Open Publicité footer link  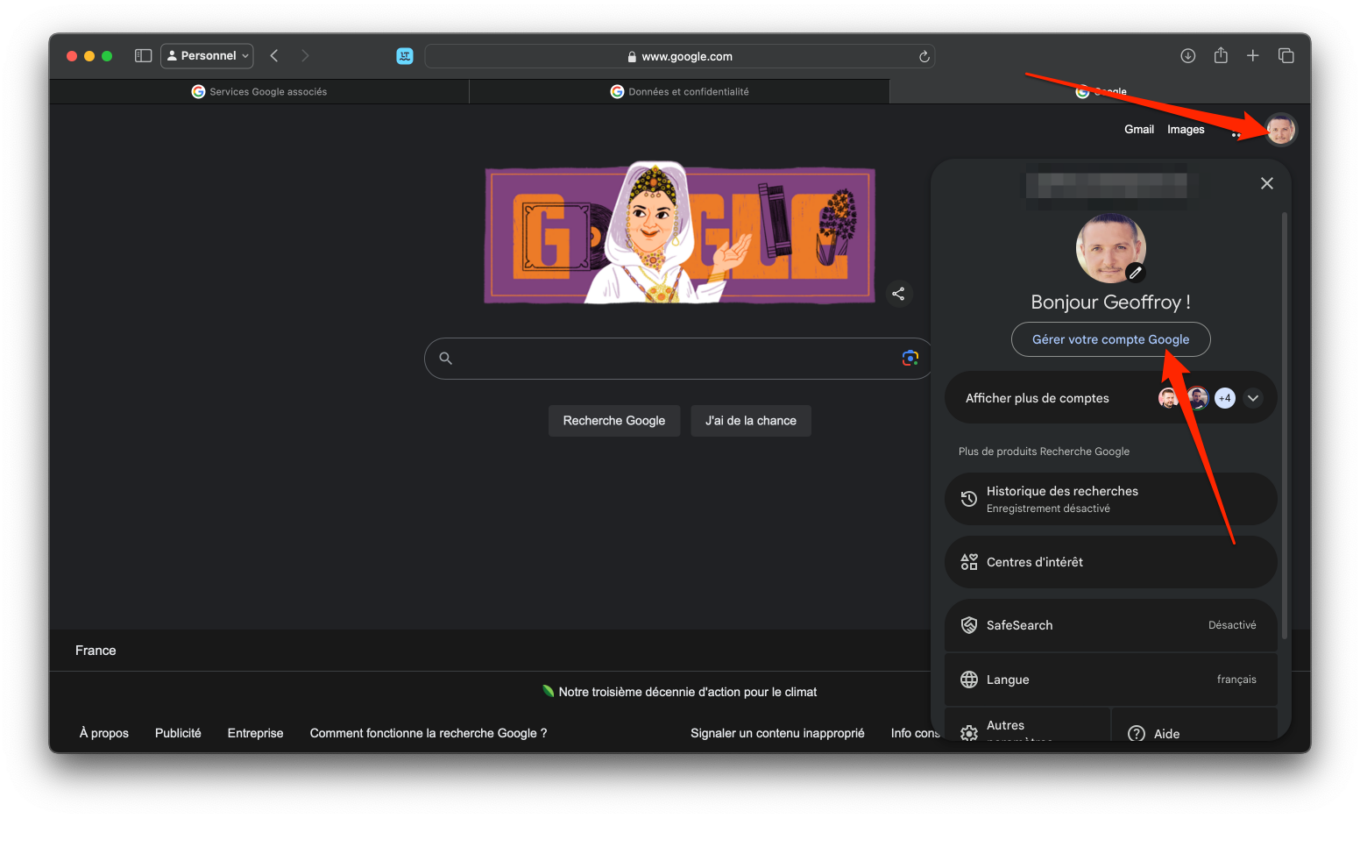coord(178,733)
